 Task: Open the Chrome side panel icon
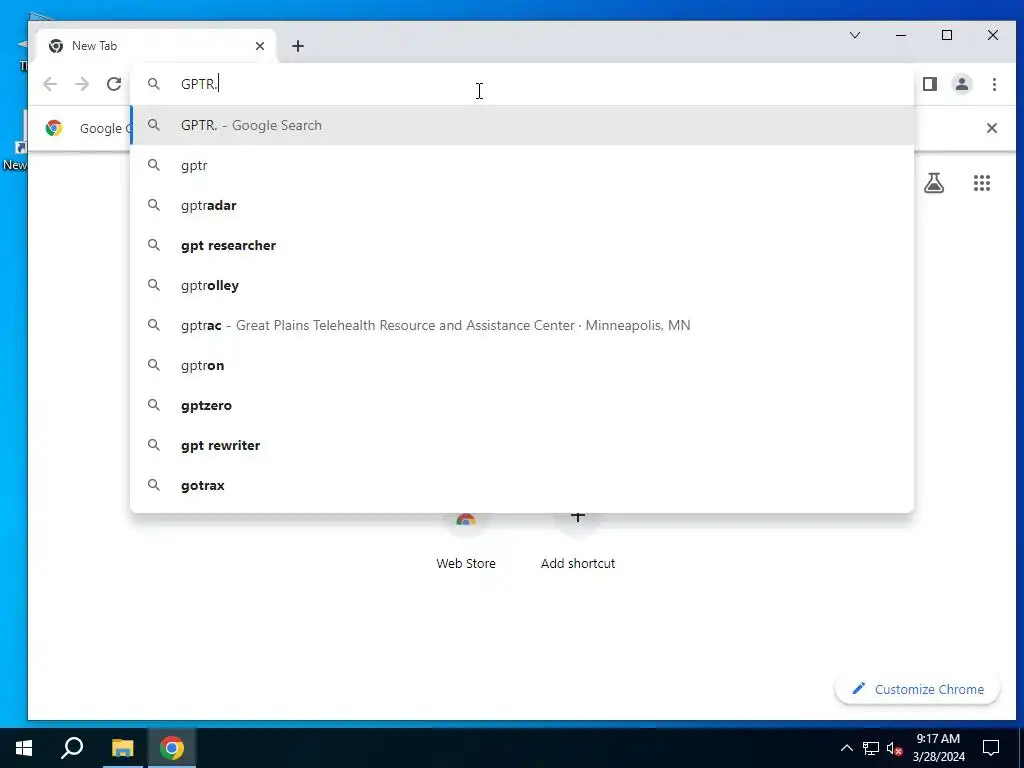930,84
